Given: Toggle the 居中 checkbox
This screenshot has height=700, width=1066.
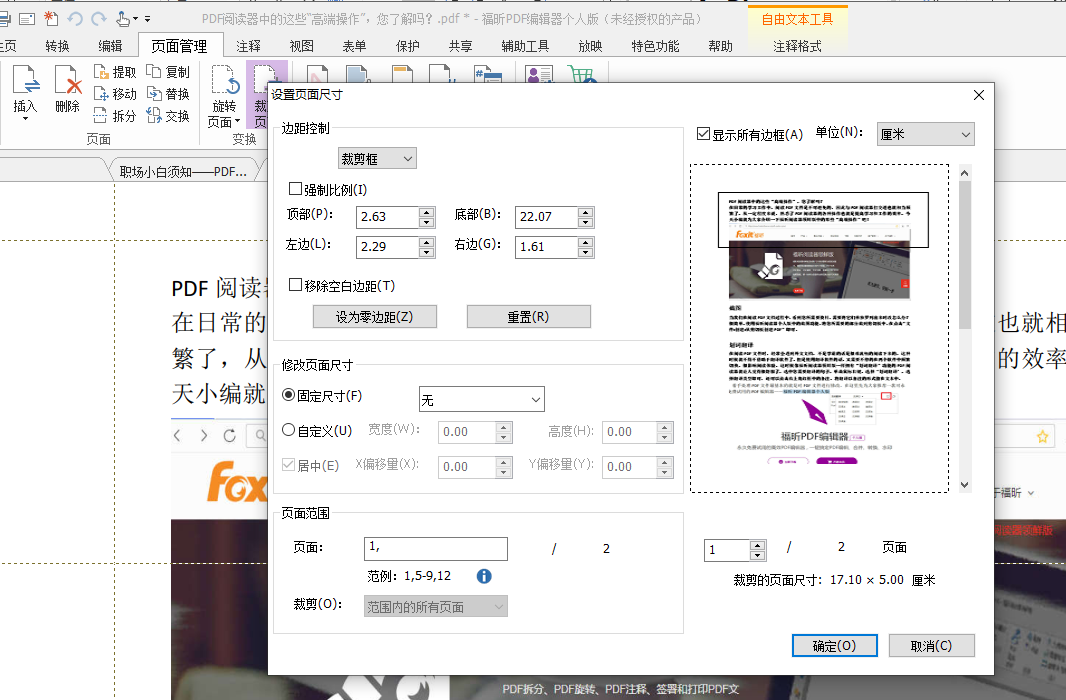Looking at the screenshot, I should [x=288, y=465].
